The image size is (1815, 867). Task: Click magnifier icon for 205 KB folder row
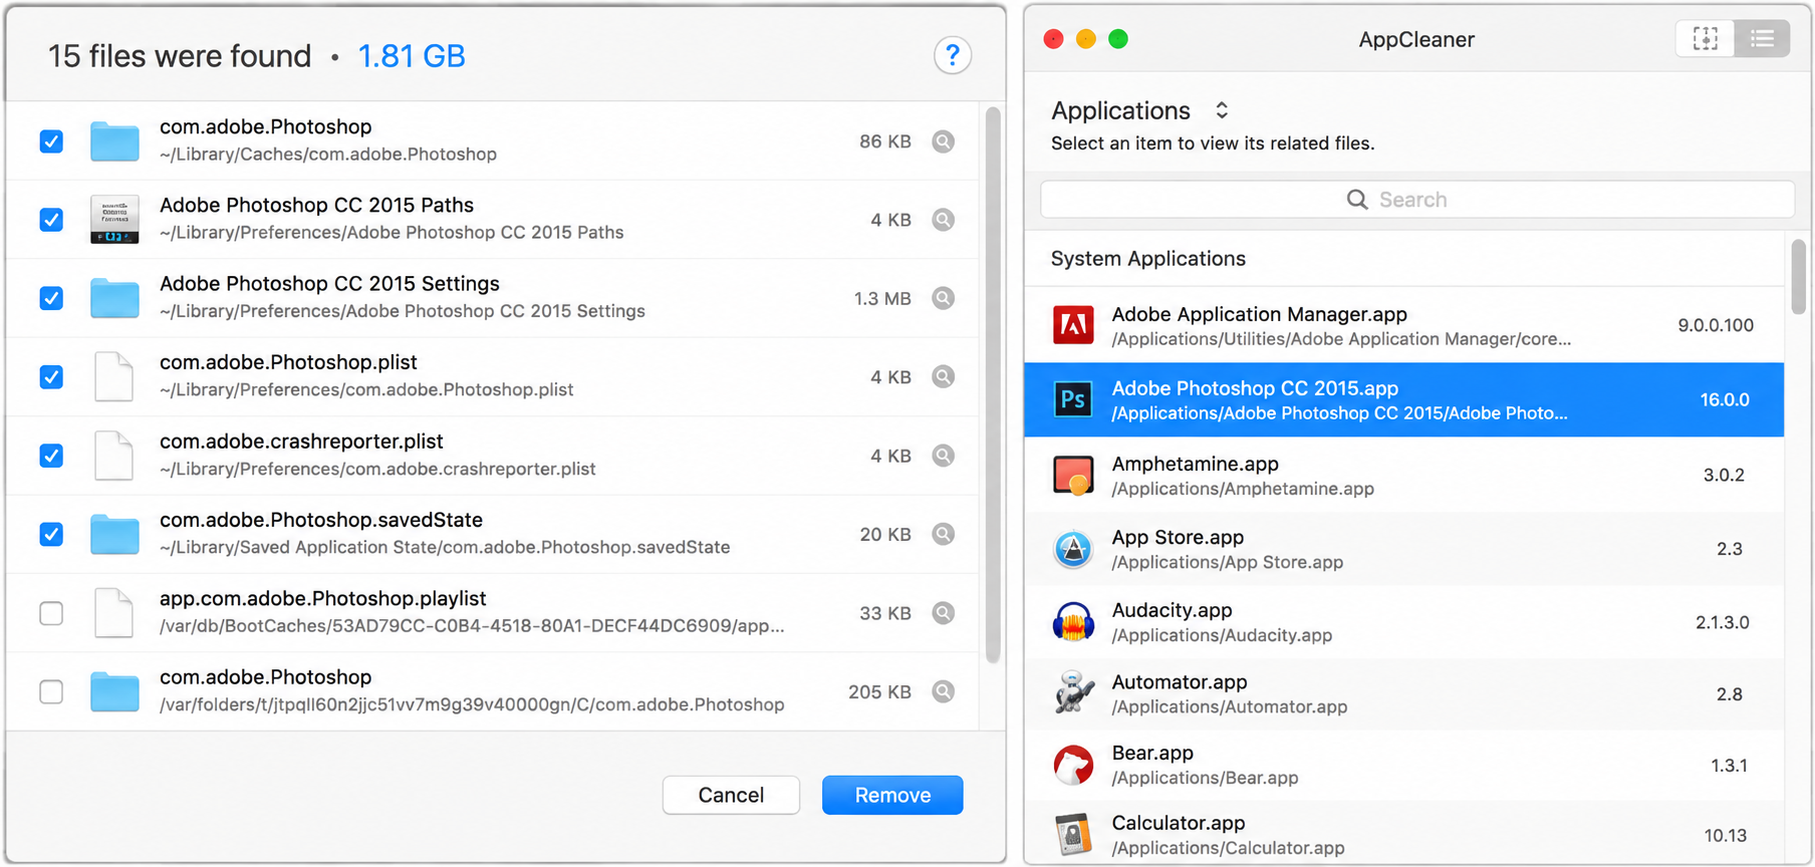[943, 691]
